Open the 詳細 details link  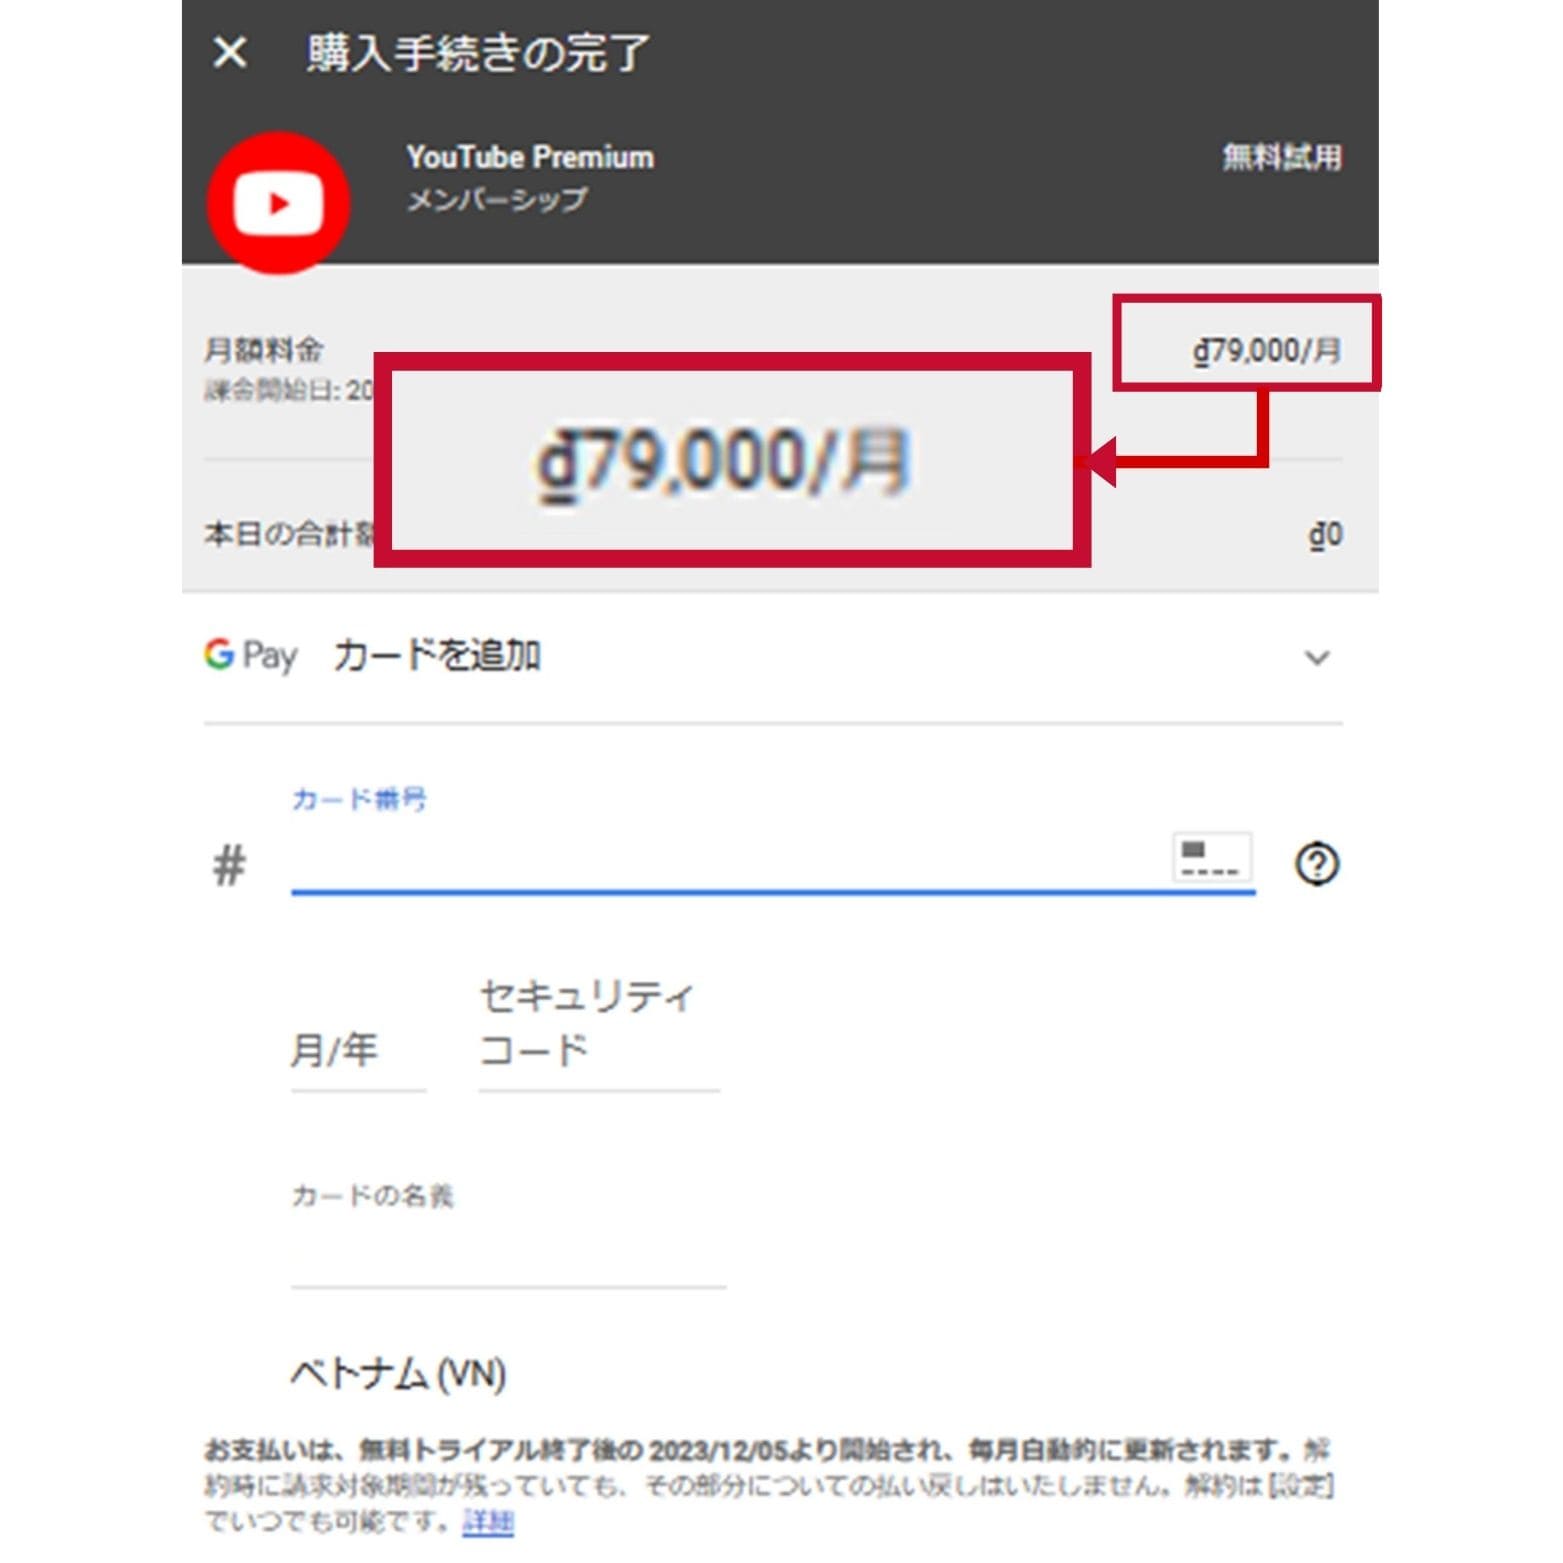coord(488,1522)
